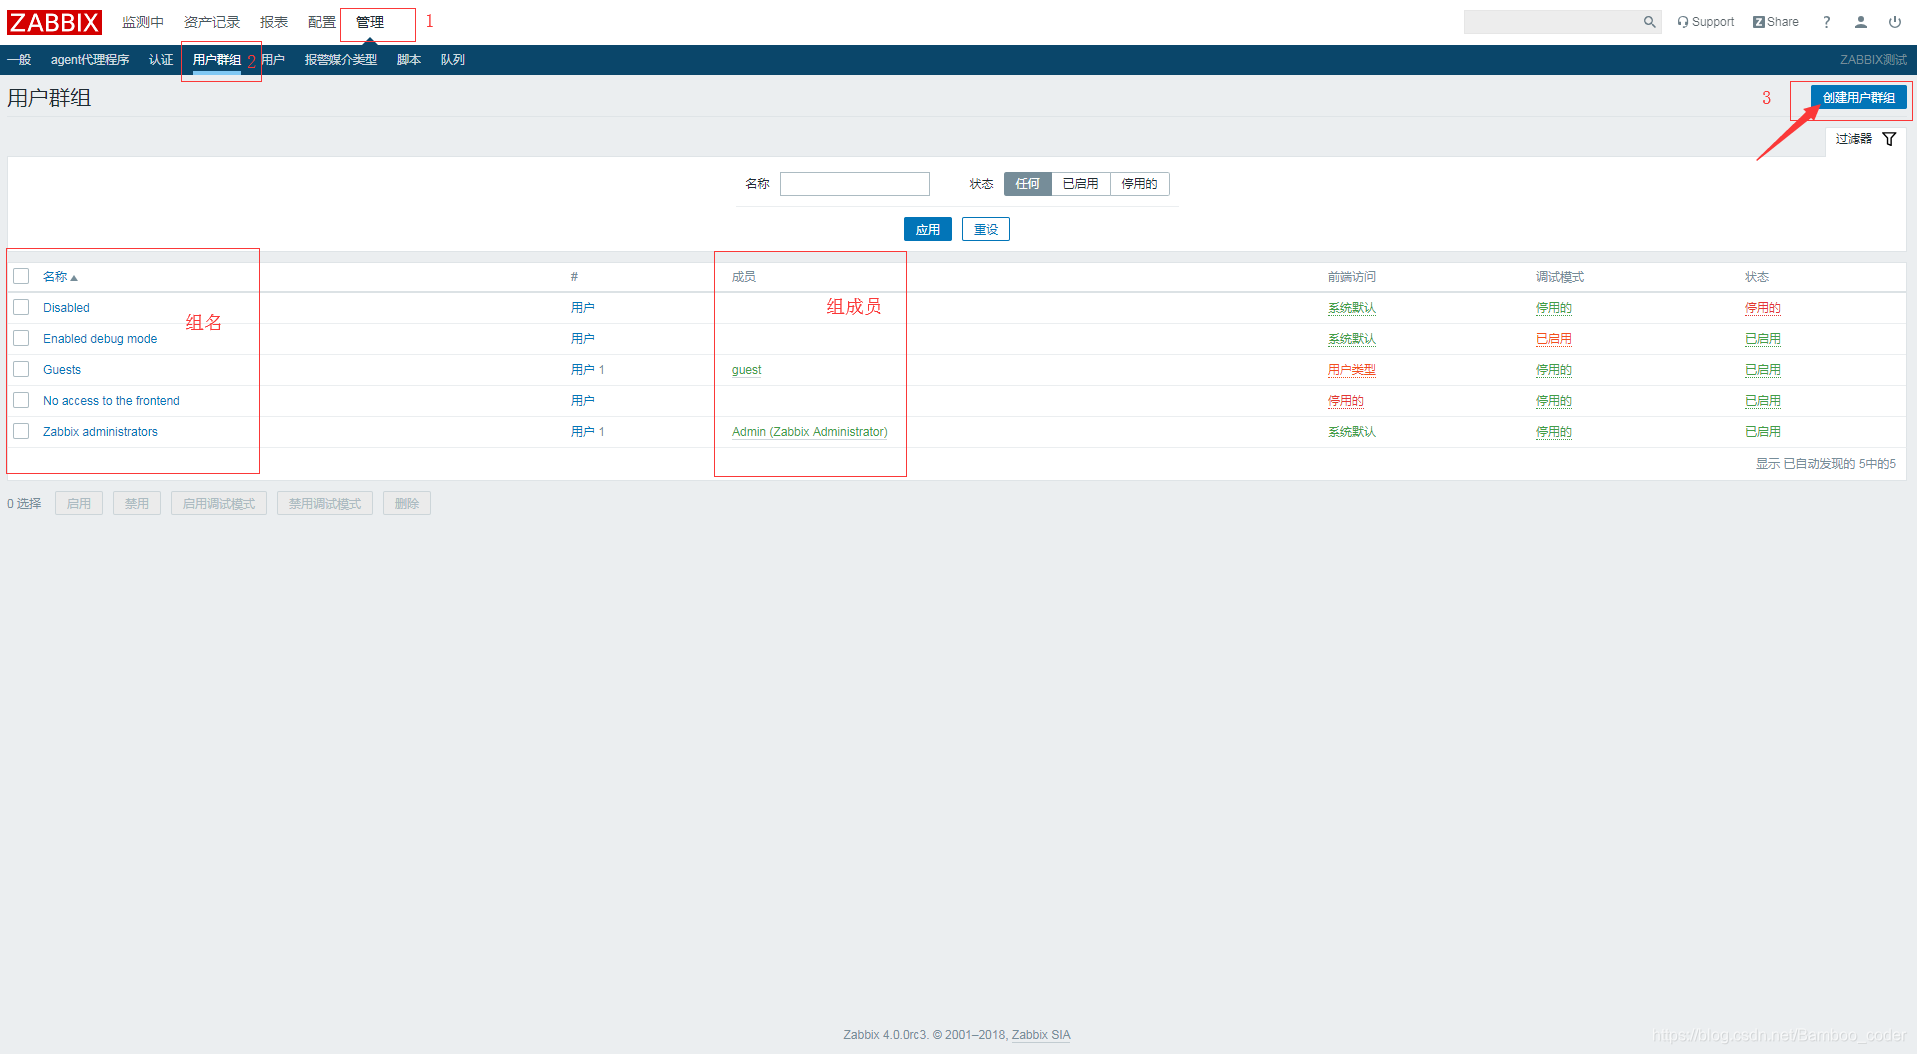Image resolution: width=1917 pixels, height=1054 pixels.
Task: Click the 重设 filter button
Action: (986, 230)
